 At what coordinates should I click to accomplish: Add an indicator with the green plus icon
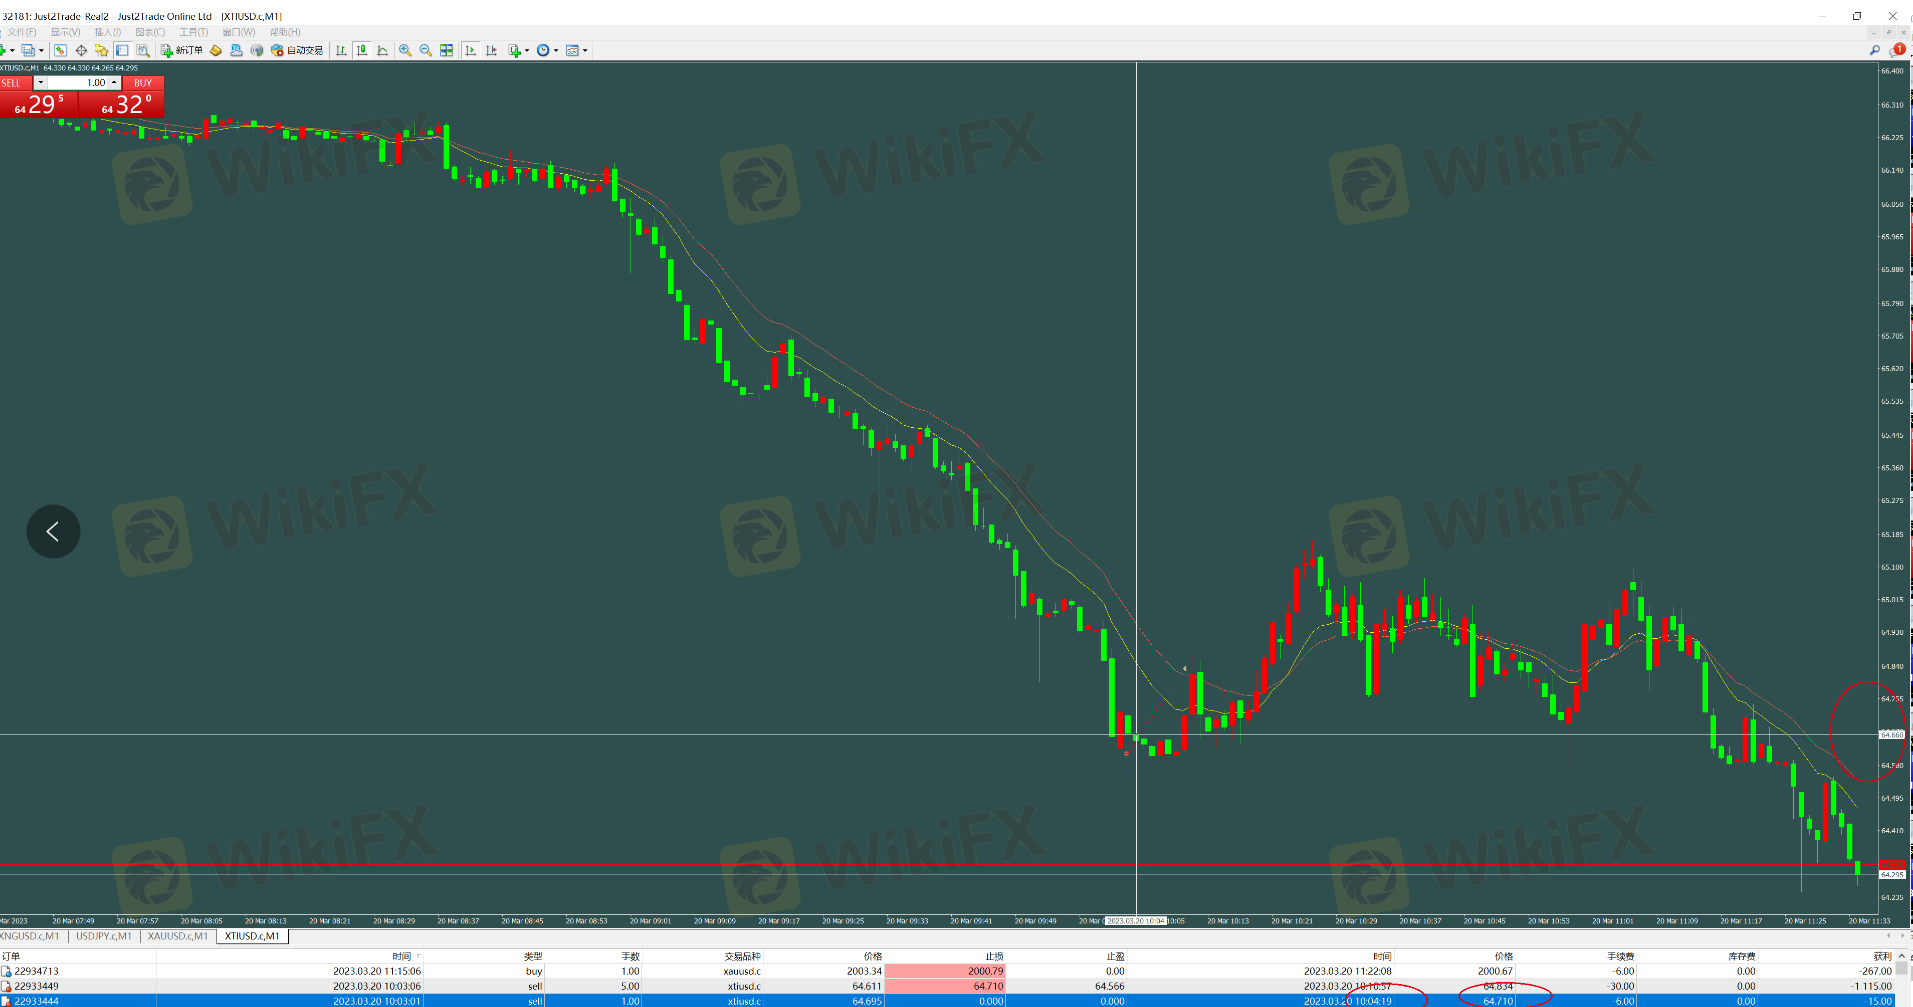pos(515,50)
